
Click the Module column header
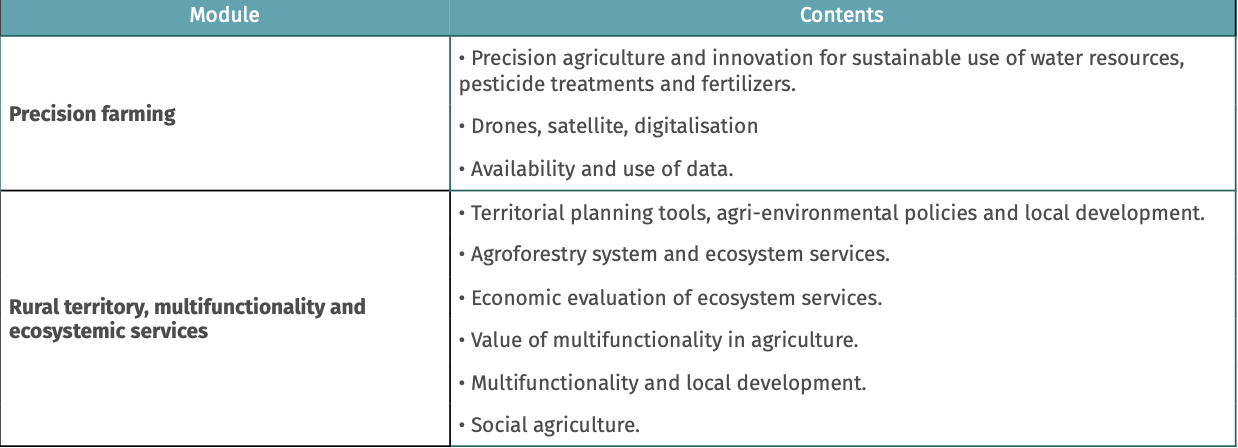coord(225,16)
